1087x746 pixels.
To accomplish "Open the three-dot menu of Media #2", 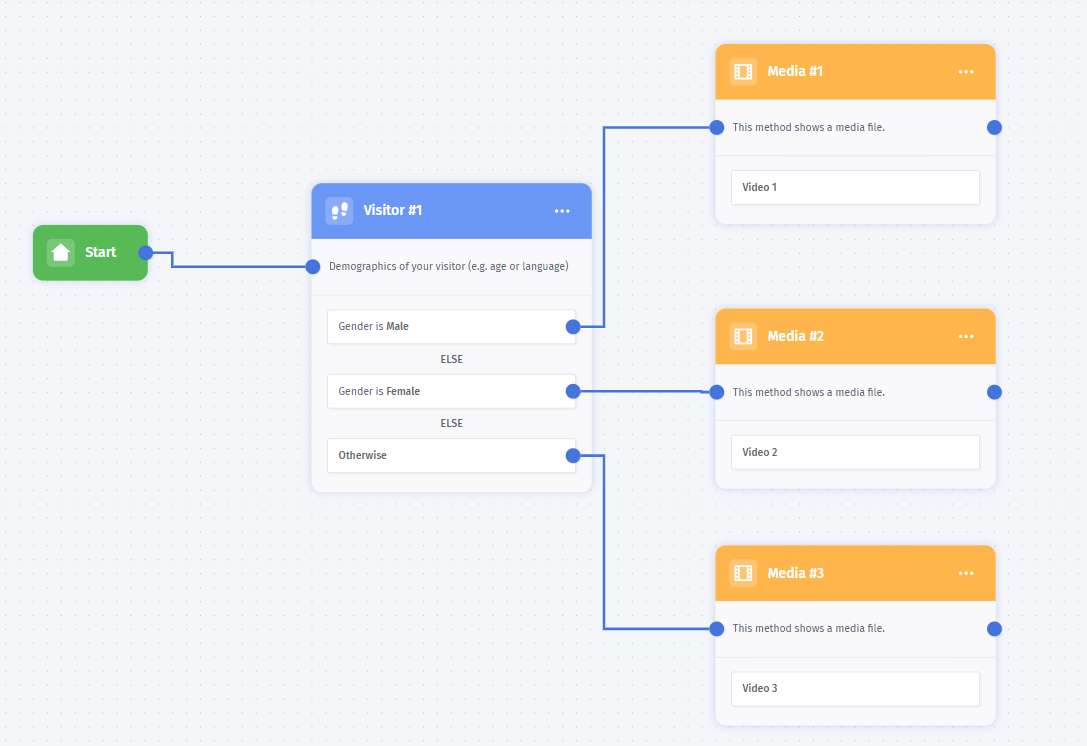I will point(966,336).
